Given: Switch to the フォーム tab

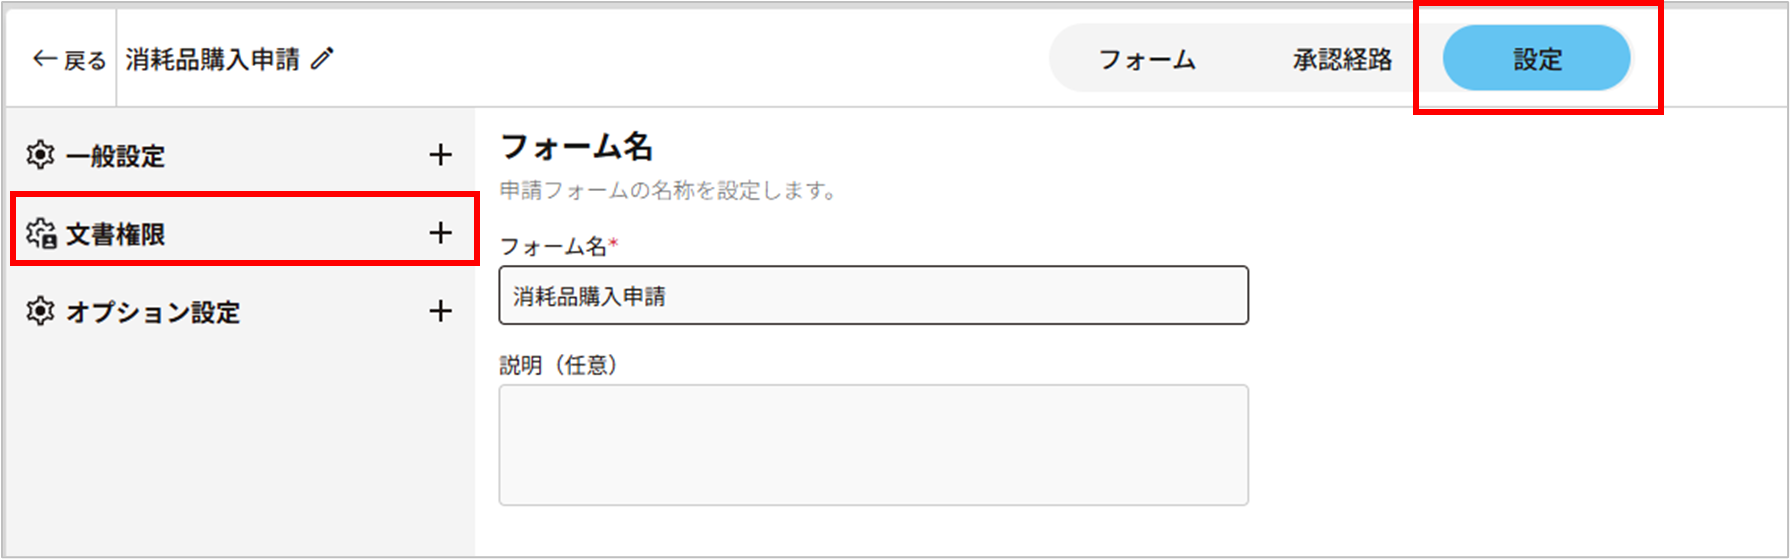Looking at the screenshot, I should tap(1147, 60).
